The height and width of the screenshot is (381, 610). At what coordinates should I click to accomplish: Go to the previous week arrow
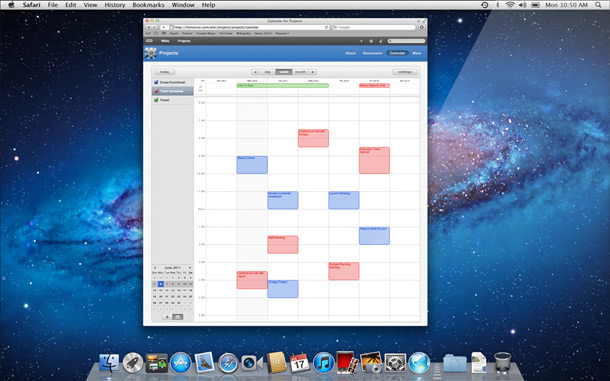click(255, 72)
